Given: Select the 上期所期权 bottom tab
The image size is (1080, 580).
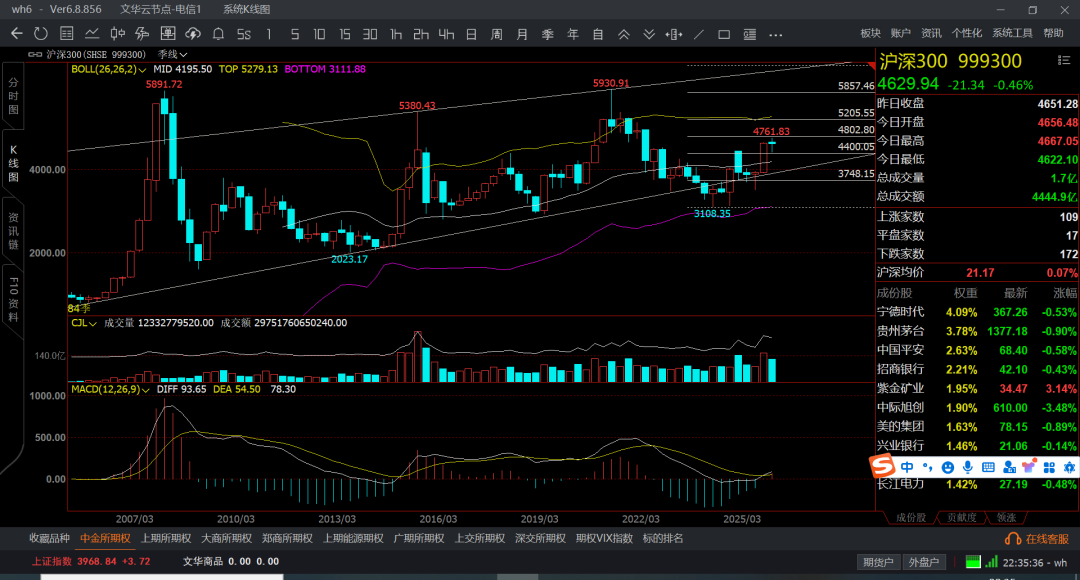Looking at the screenshot, I should point(165,538).
